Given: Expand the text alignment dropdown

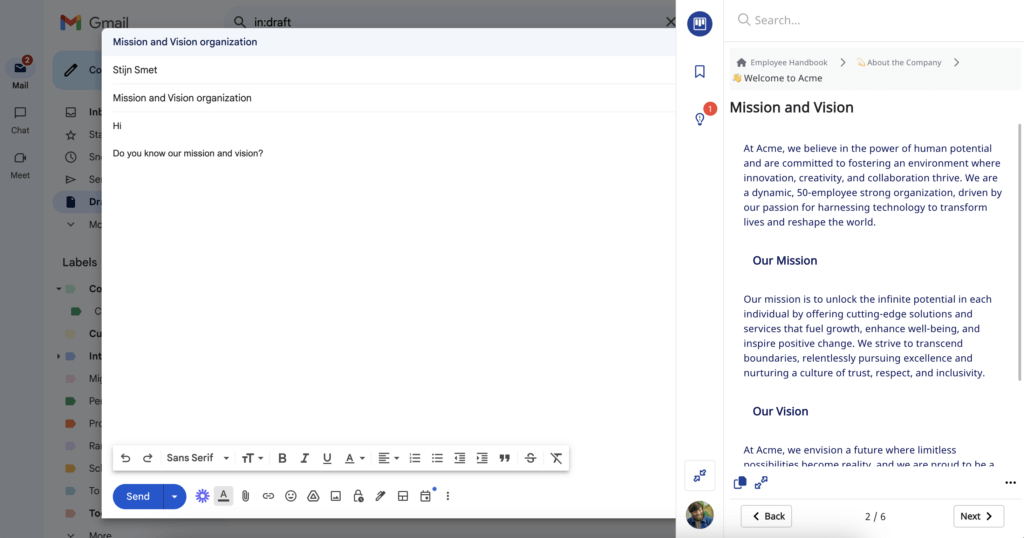Looking at the screenshot, I should tap(388, 458).
